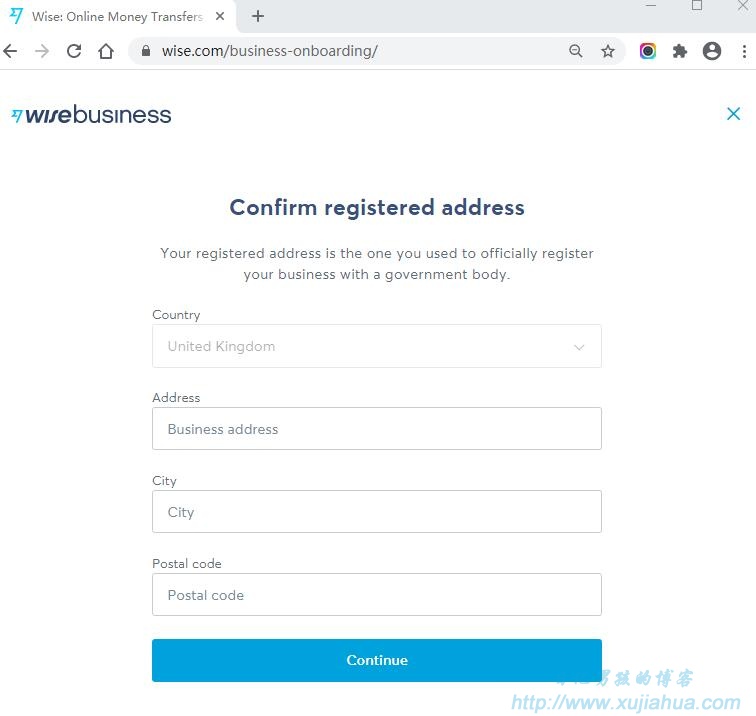Bookmark this page with the star icon
The height and width of the screenshot is (716, 756).
pyautogui.click(x=608, y=51)
